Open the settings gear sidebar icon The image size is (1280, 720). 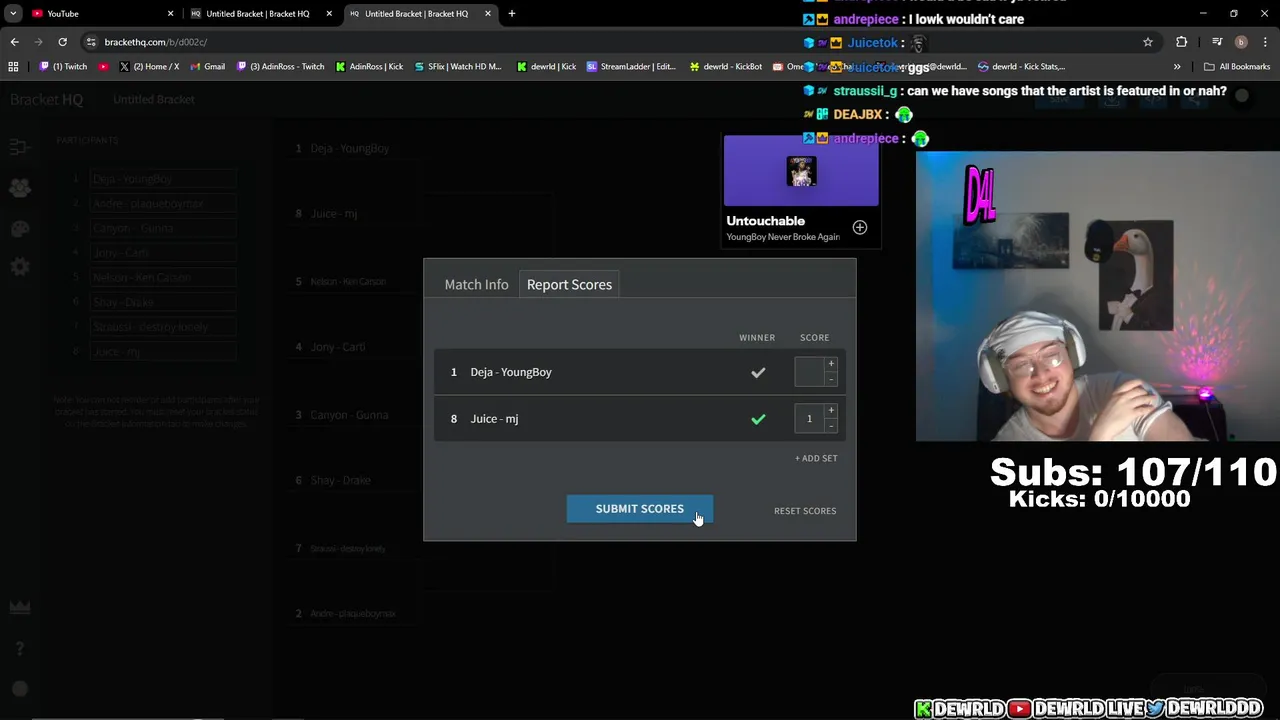[19, 267]
